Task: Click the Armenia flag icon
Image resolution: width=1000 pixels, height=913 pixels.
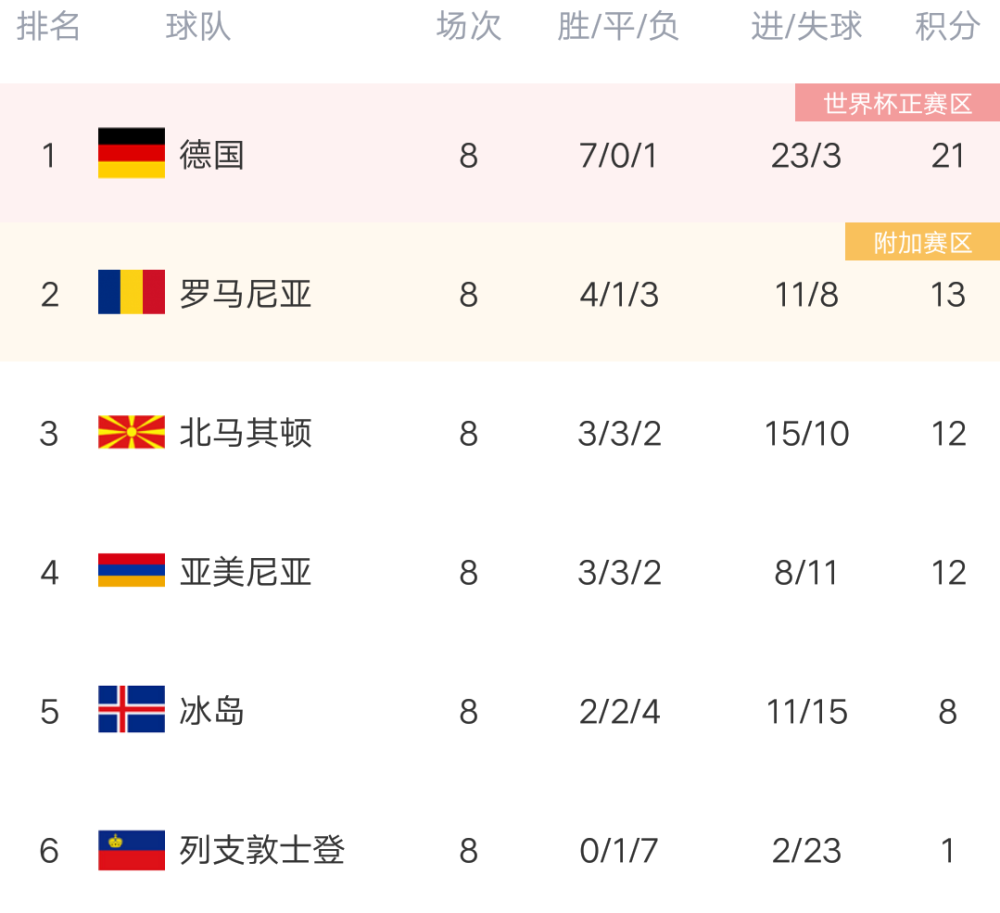Action: tap(131, 570)
